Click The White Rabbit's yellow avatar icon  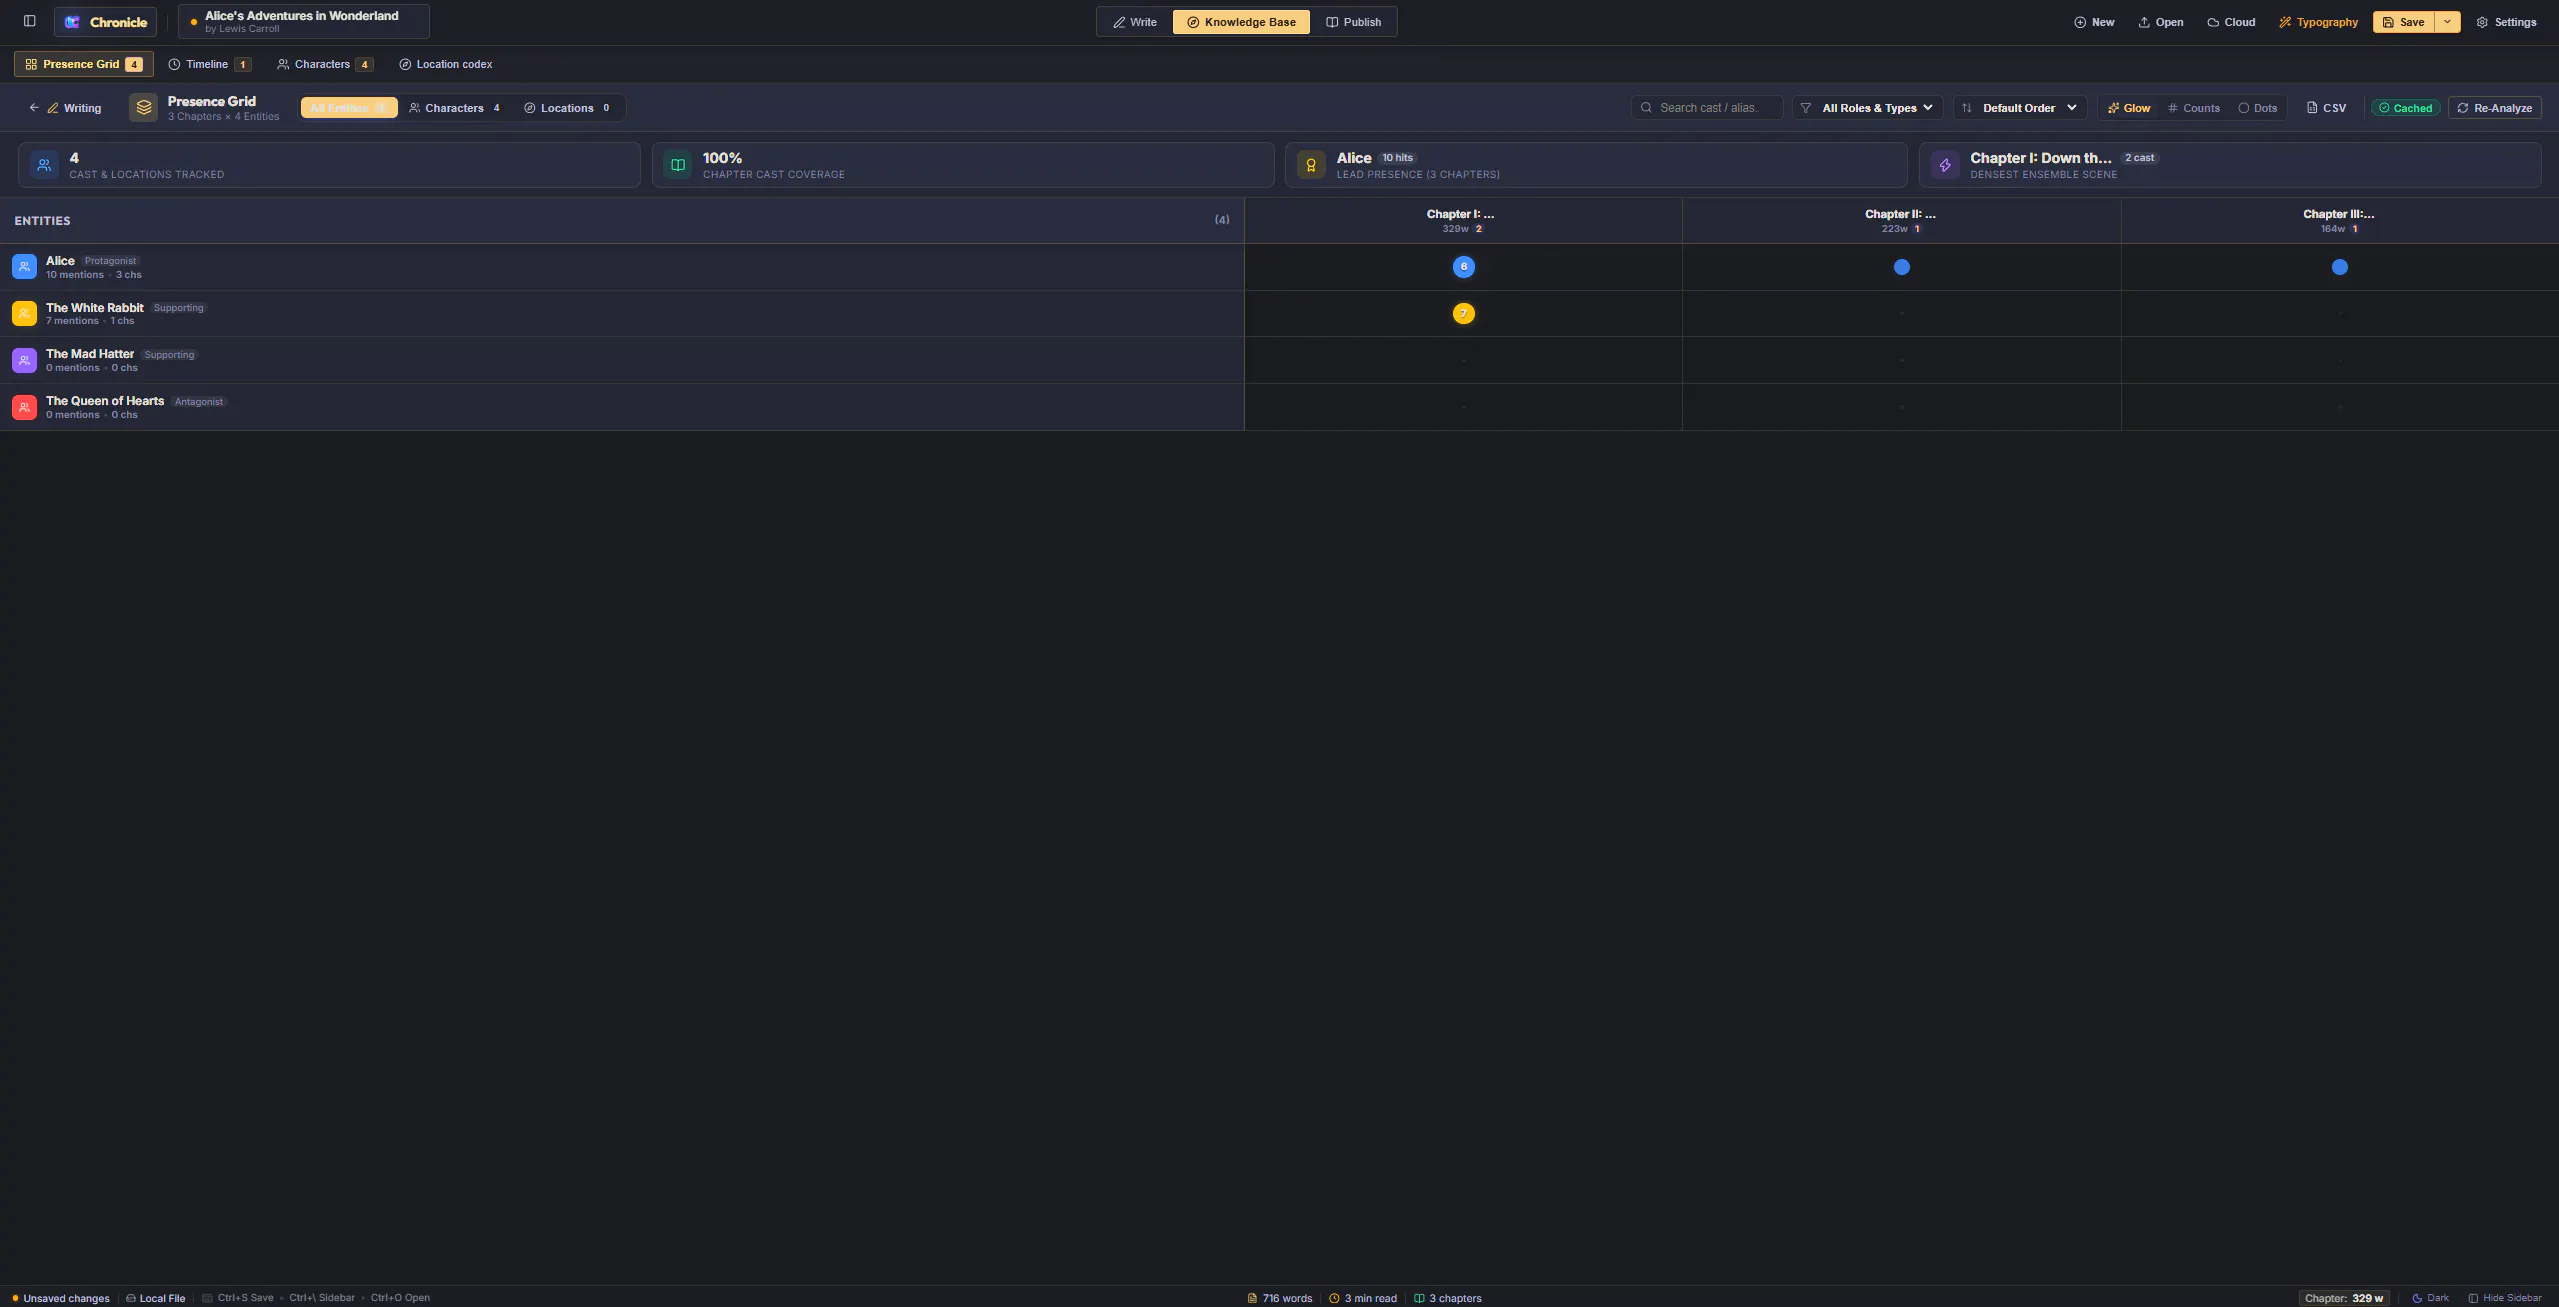[x=24, y=314]
